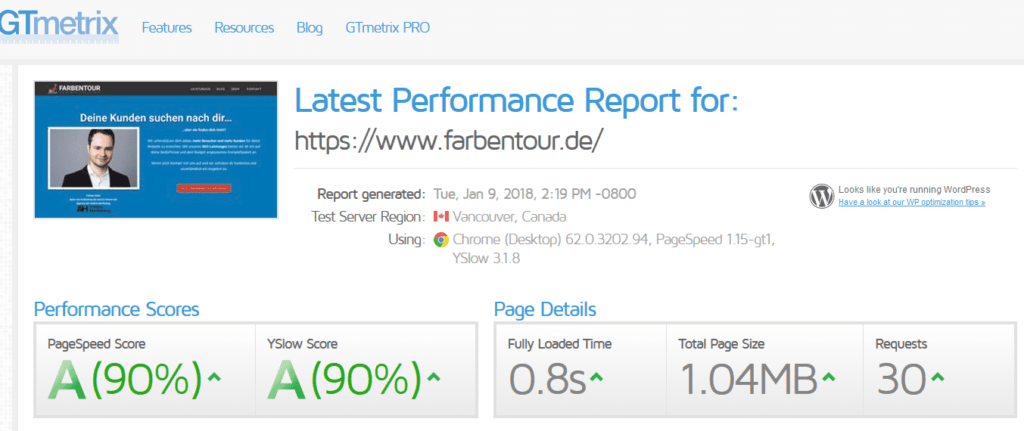Open the Resources menu item
1024x431 pixels.
(x=244, y=28)
